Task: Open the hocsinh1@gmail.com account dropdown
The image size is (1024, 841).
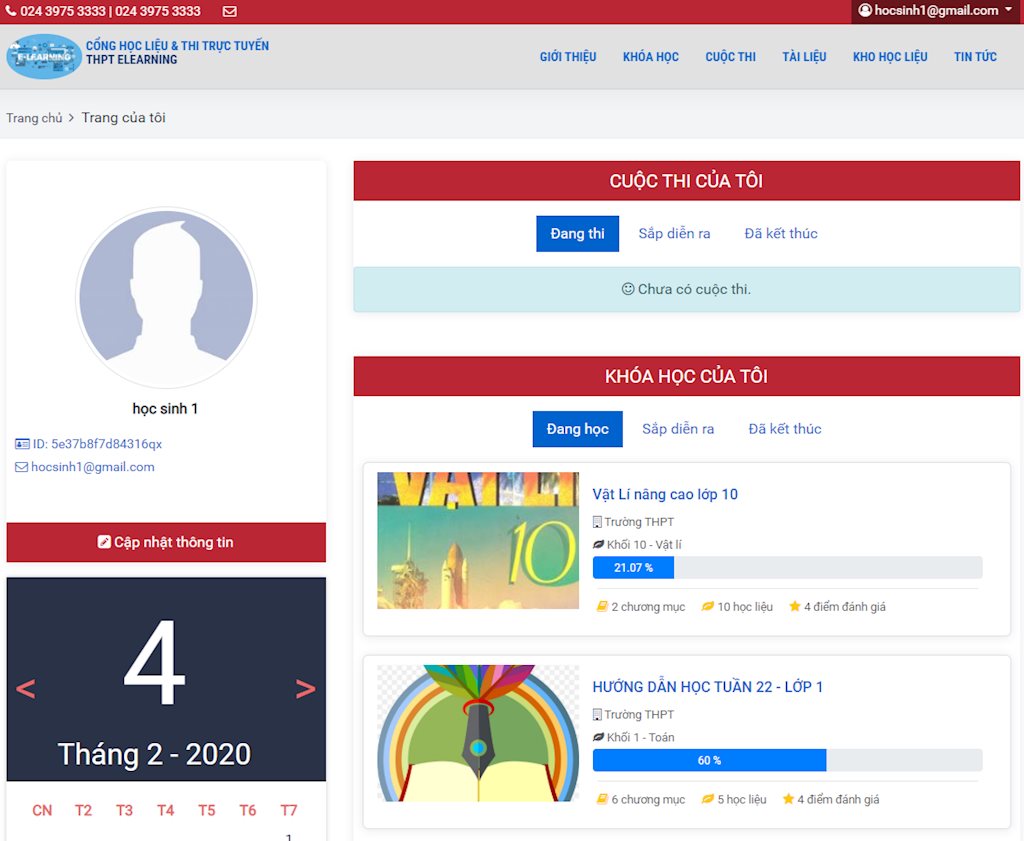Action: pyautogui.click(x=934, y=11)
